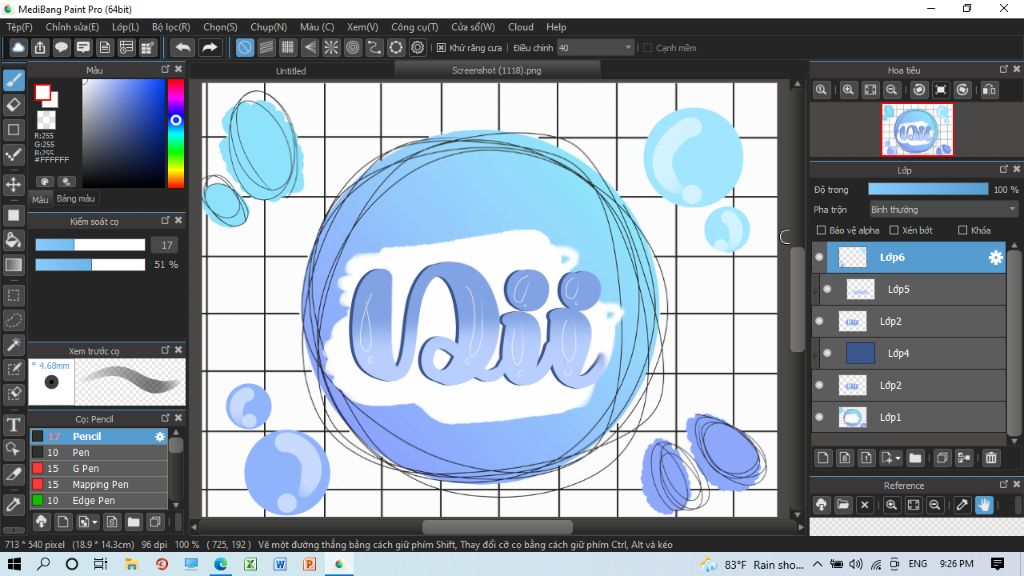Rotate view left in Navigator
Image resolution: width=1024 pixels, height=576 pixels.
tap(919, 90)
